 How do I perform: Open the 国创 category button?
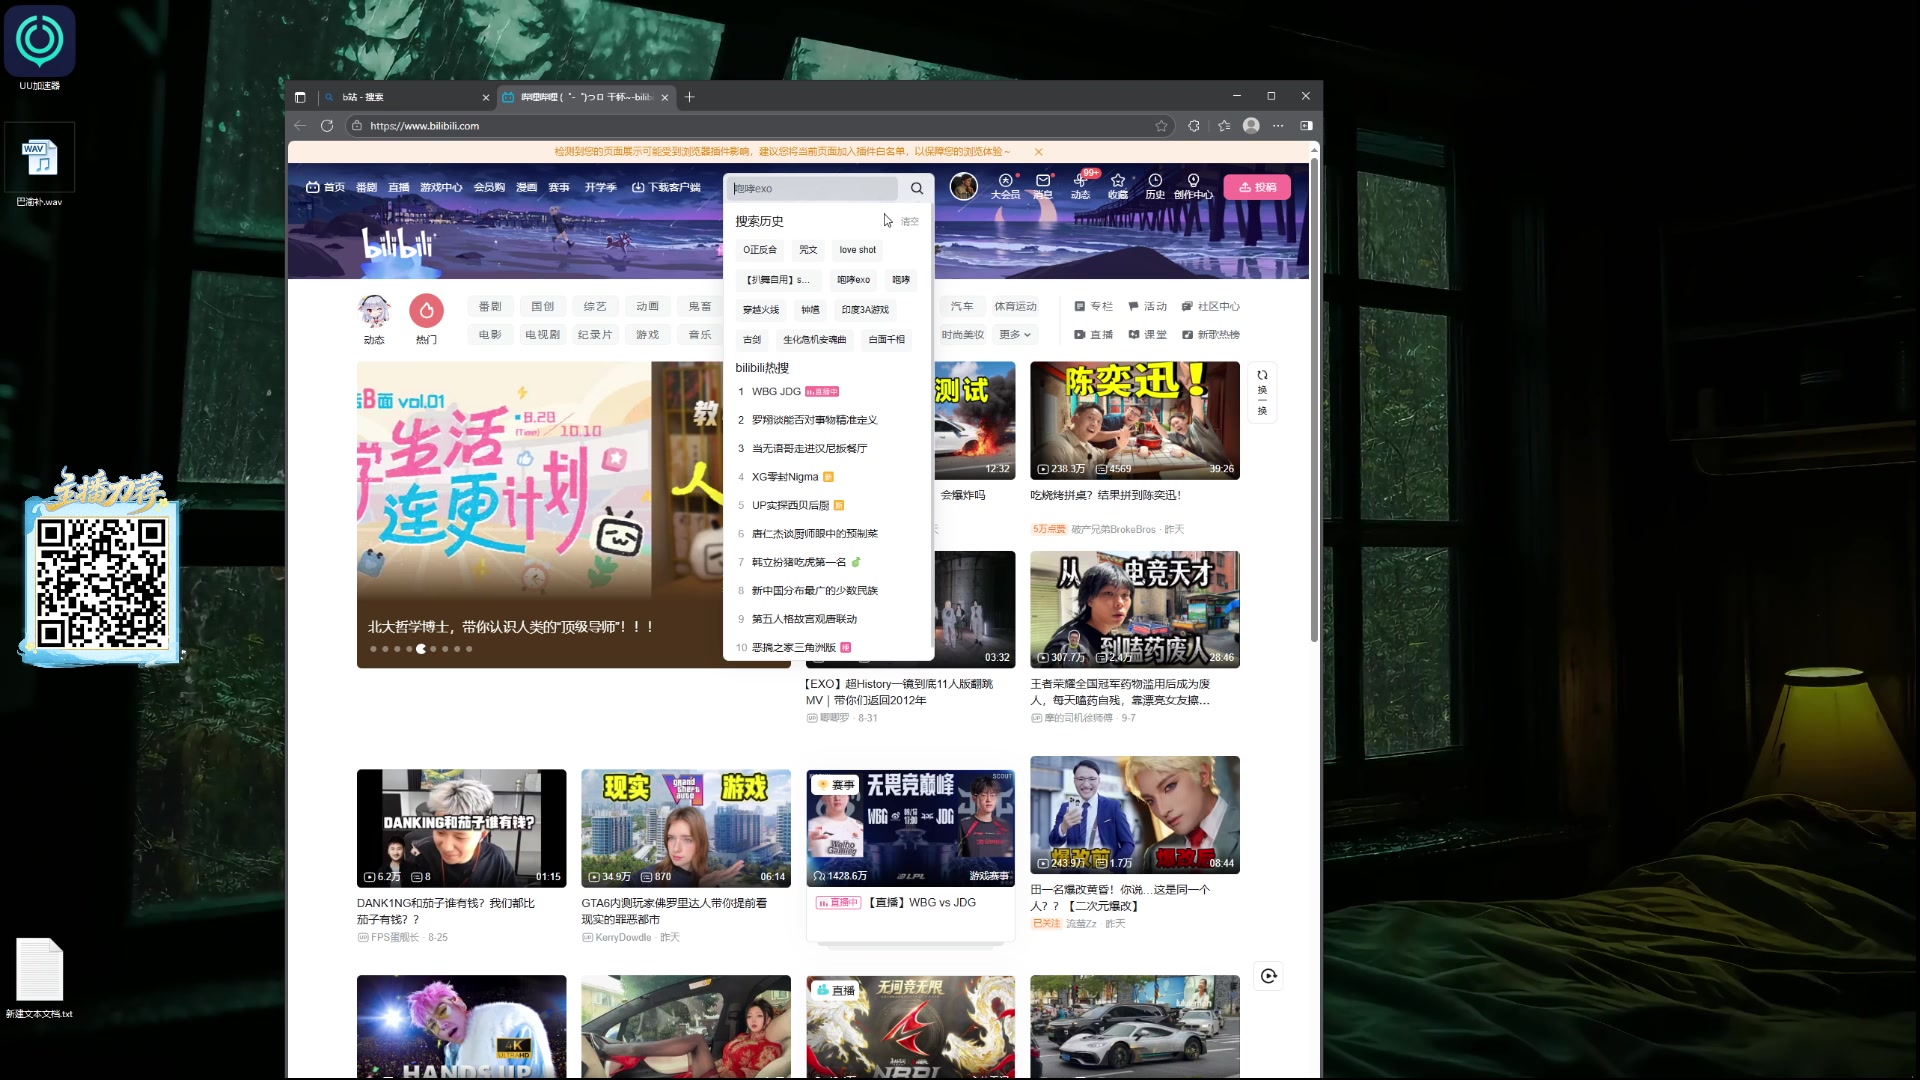point(542,306)
